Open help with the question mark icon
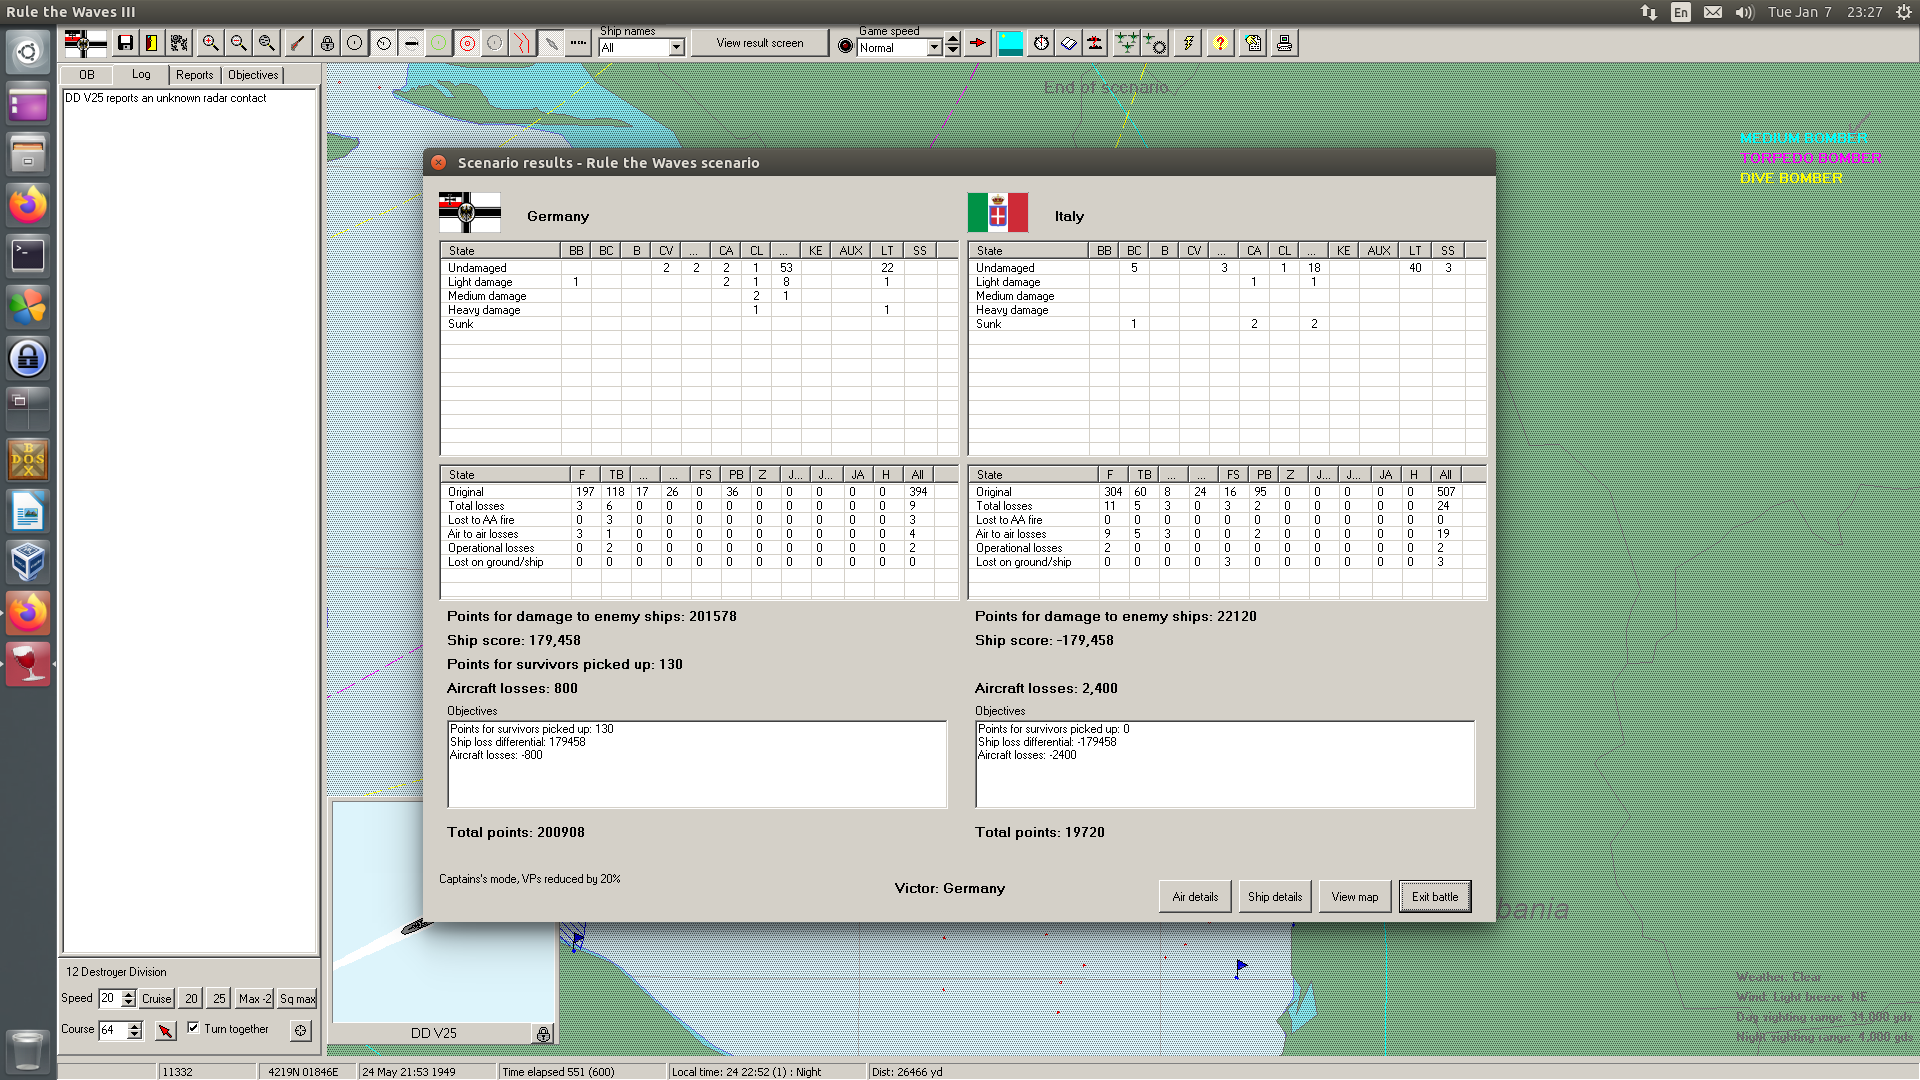1920x1080 pixels. pos(1220,43)
